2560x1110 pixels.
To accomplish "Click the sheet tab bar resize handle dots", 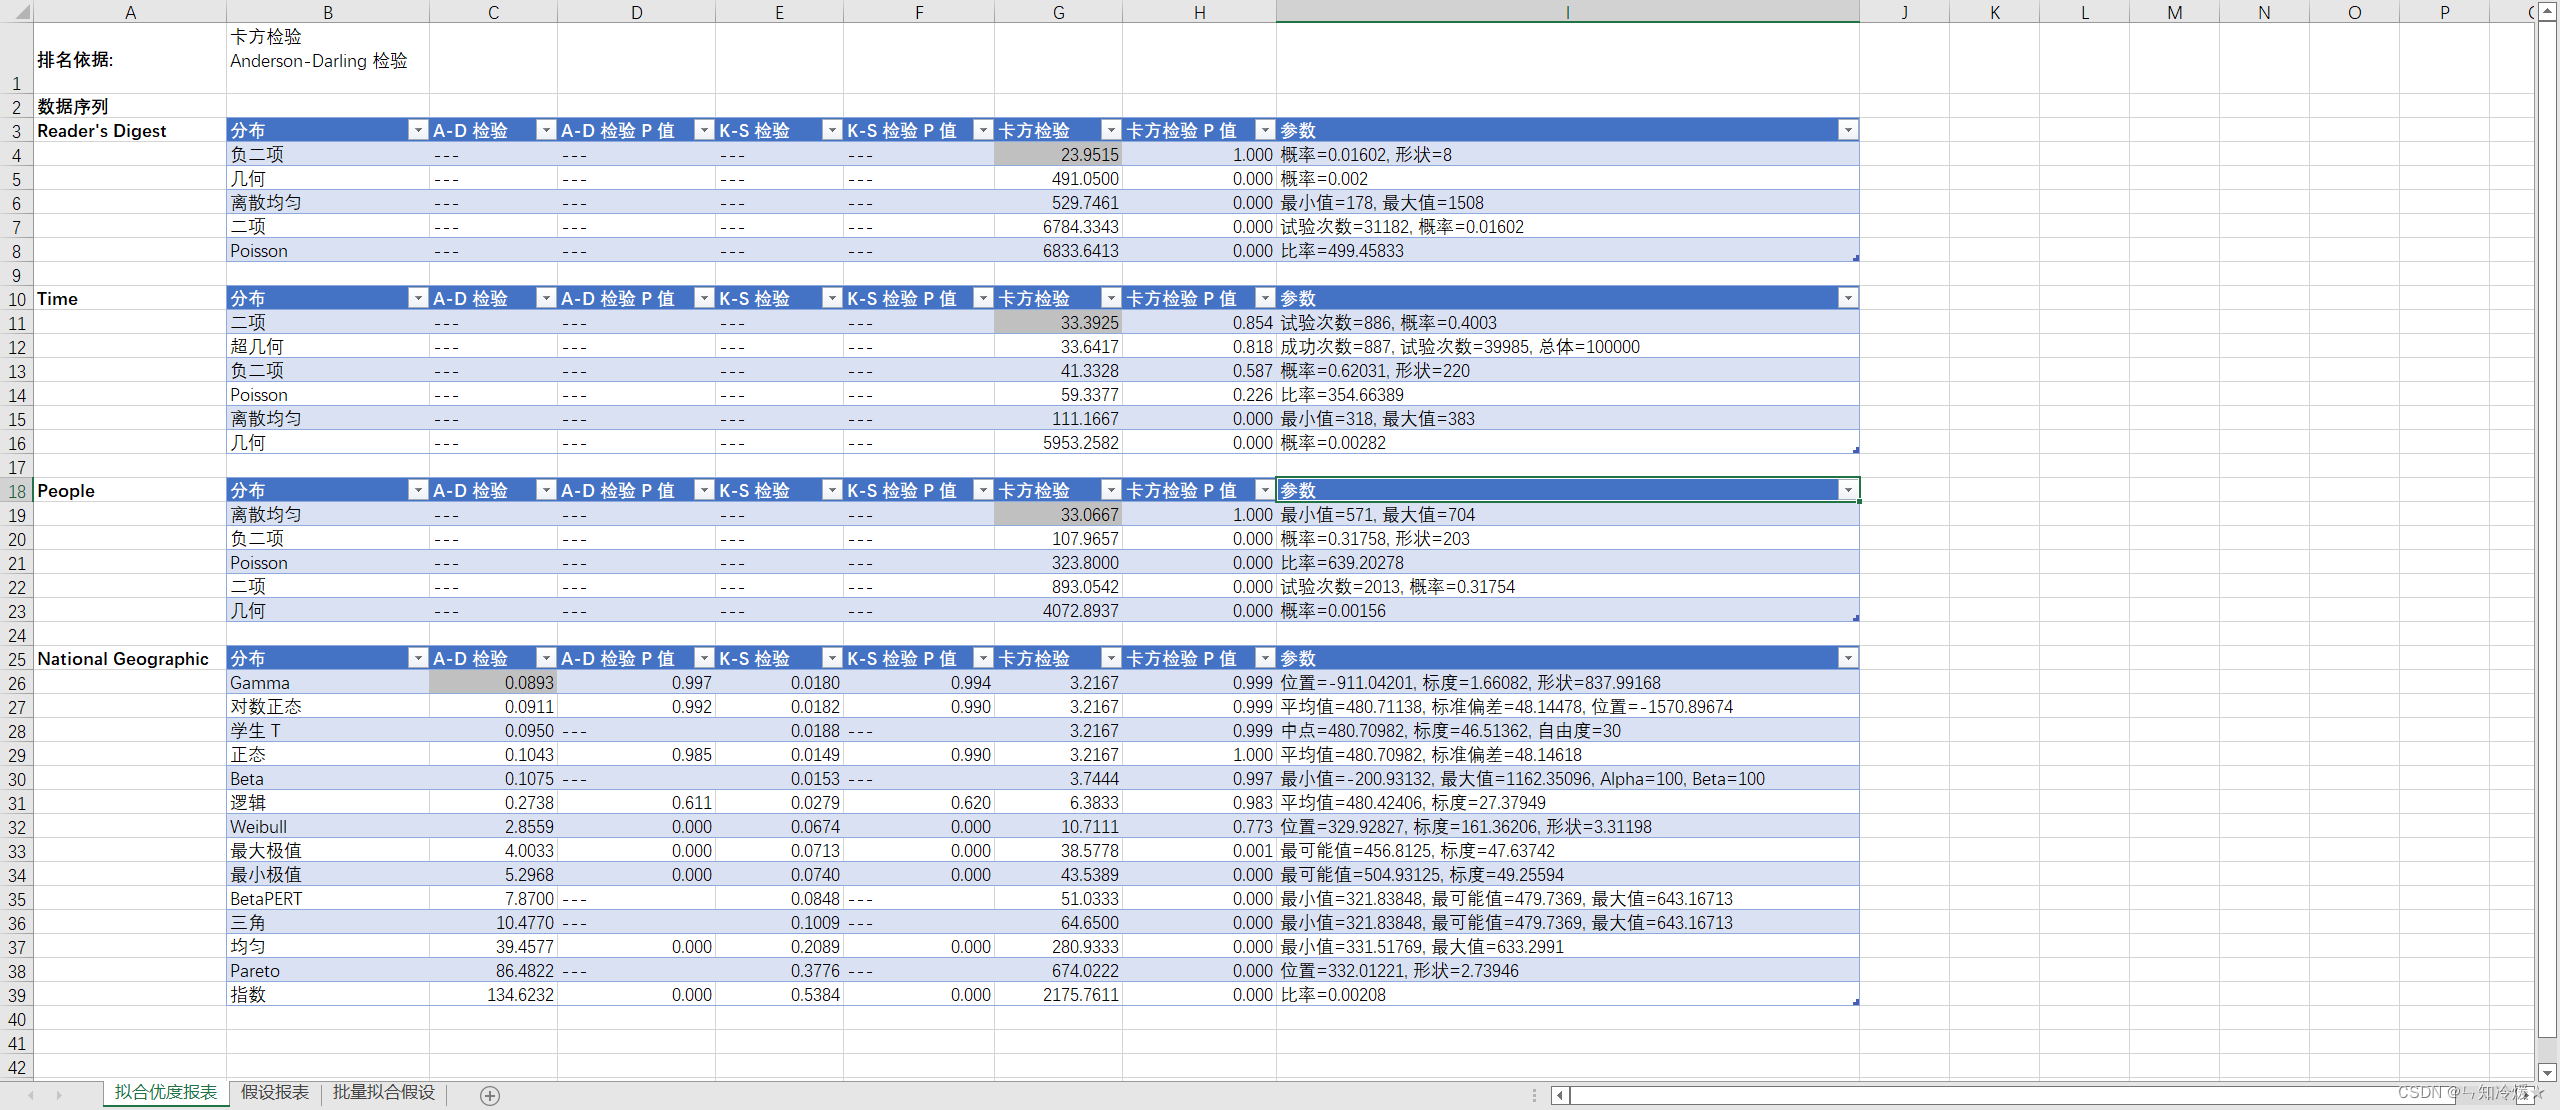I will click(x=1534, y=1095).
